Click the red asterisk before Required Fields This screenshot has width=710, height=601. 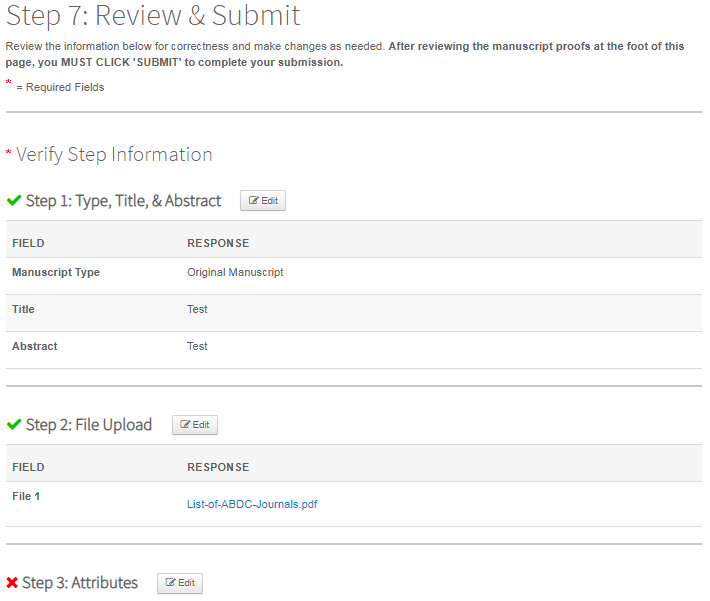point(9,85)
